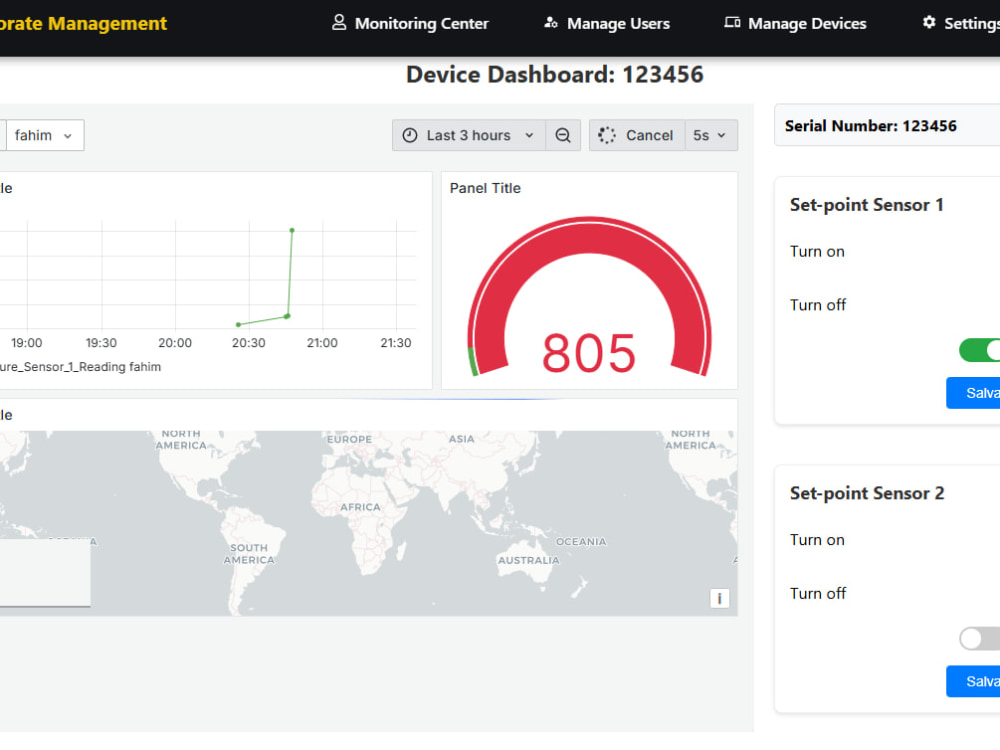The image size is (1000, 750).
Task: Zoom out the time range
Action: pos(563,135)
